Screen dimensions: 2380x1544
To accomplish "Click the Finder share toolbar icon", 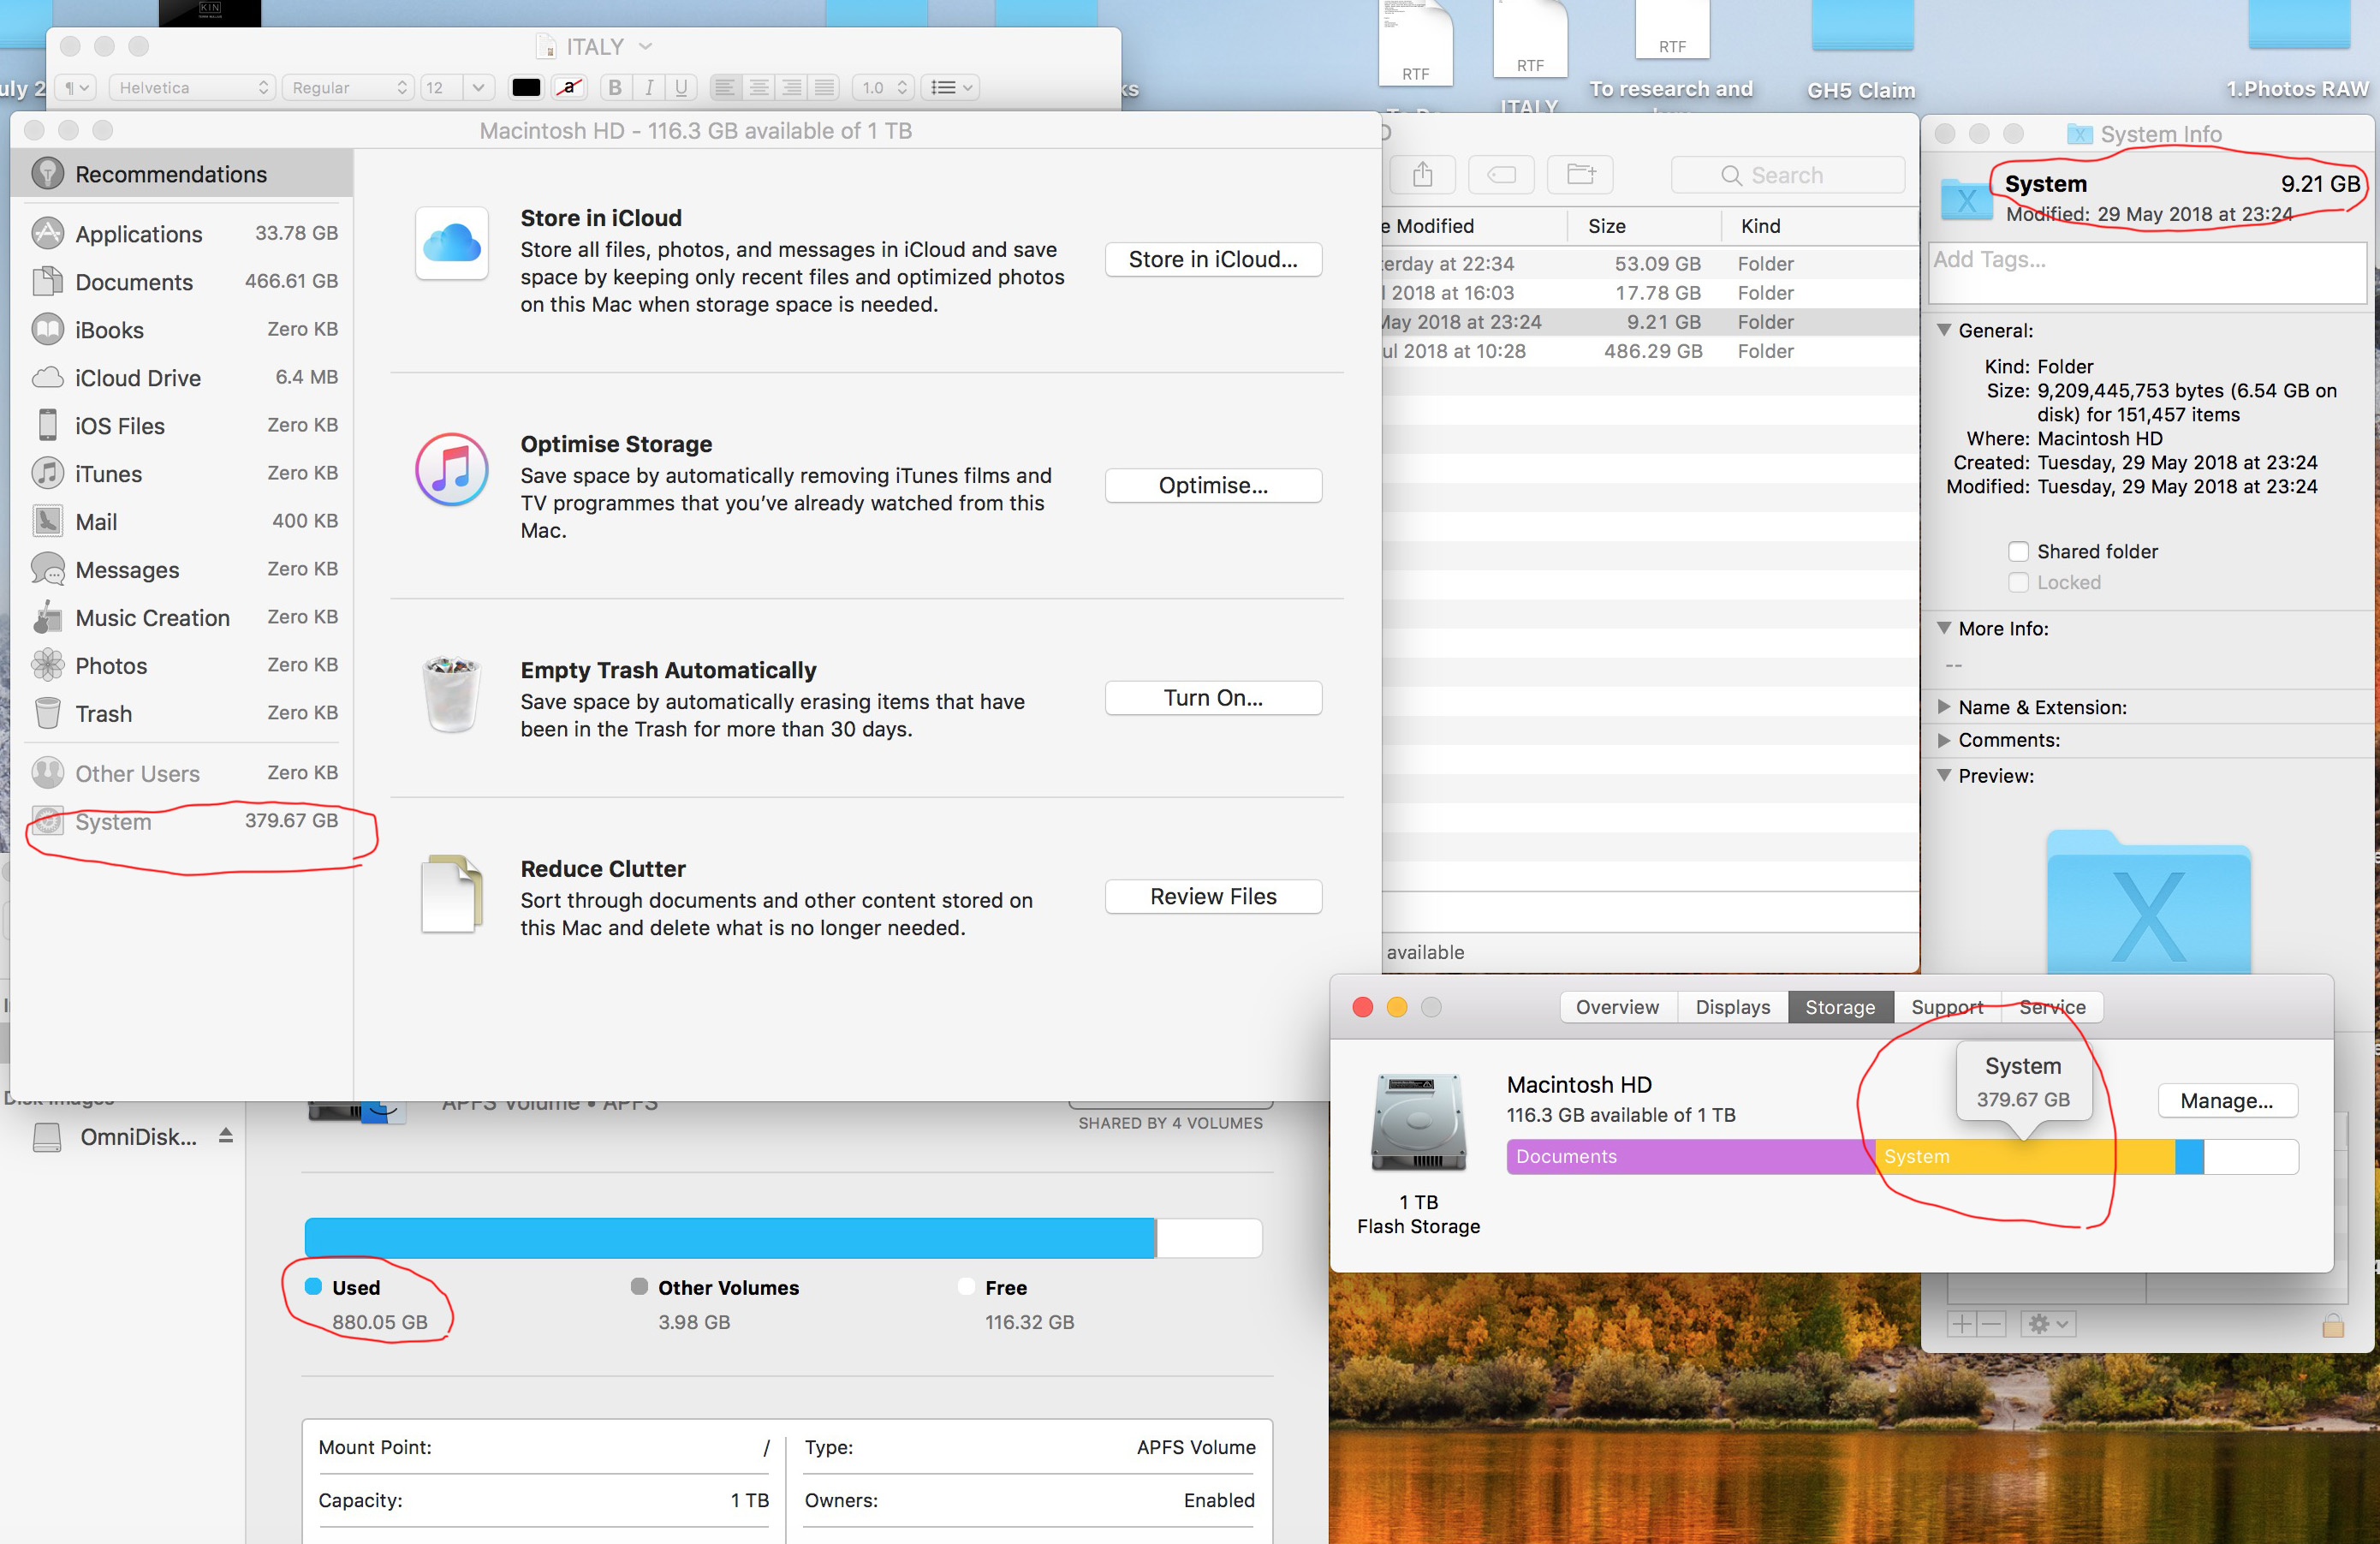I will pyautogui.click(x=1422, y=175).
